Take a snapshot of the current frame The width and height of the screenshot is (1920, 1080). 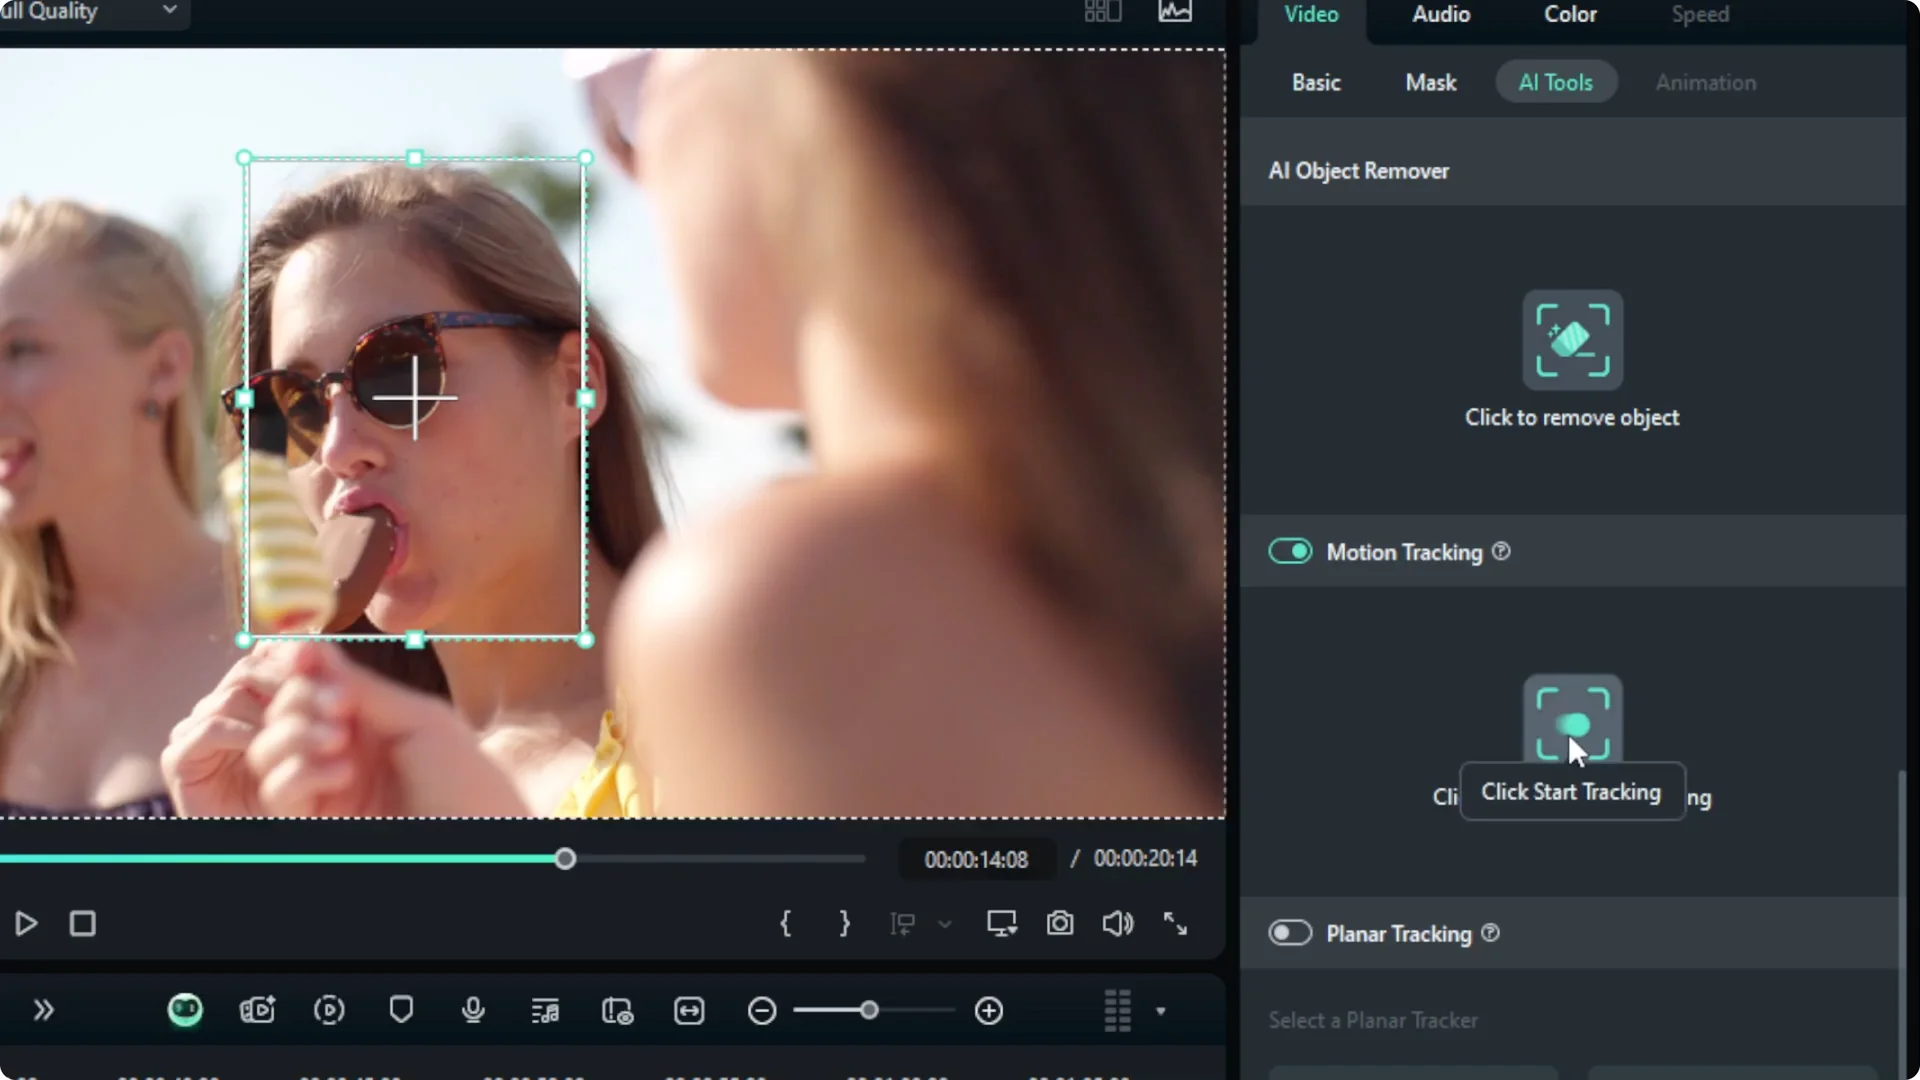click(1061, 924)
